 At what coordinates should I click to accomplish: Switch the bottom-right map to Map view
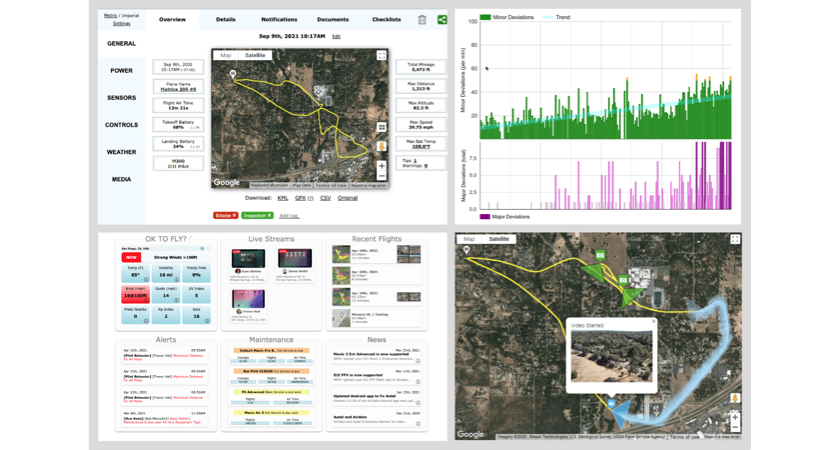point(469,239)
